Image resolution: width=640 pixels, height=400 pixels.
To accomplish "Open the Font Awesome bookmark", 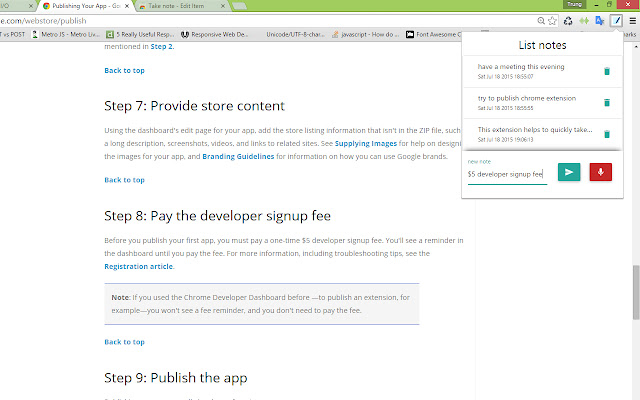I will pyautogui.click(x=433, y=35).
